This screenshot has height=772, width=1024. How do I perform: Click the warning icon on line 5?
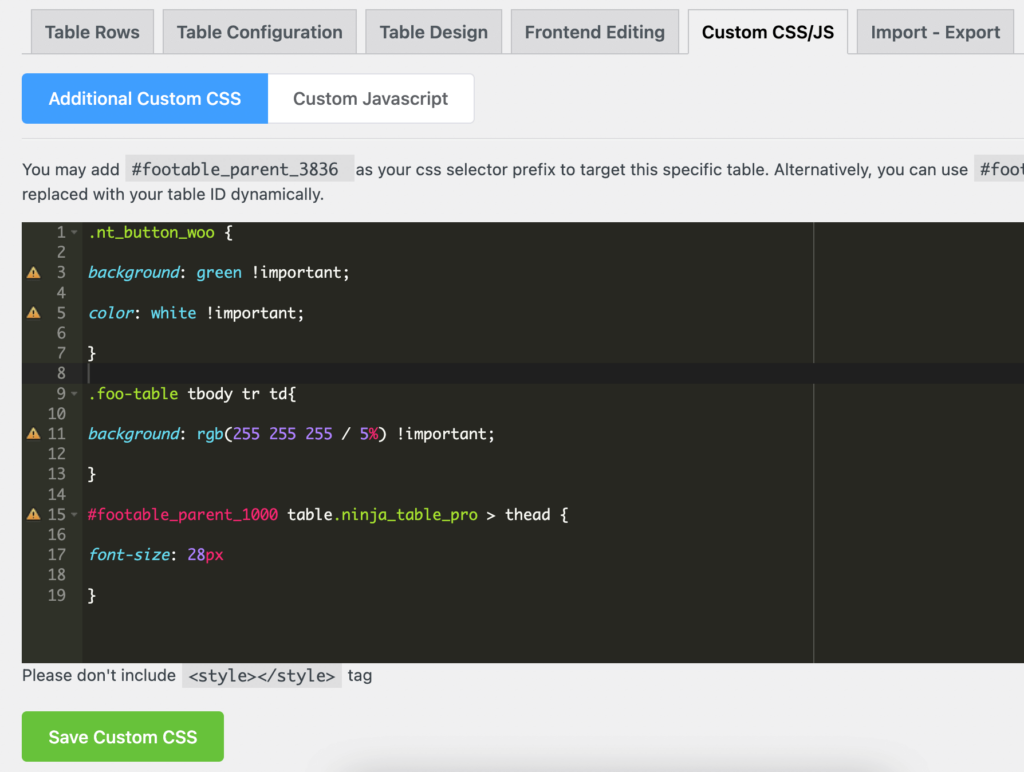point(33,313)
